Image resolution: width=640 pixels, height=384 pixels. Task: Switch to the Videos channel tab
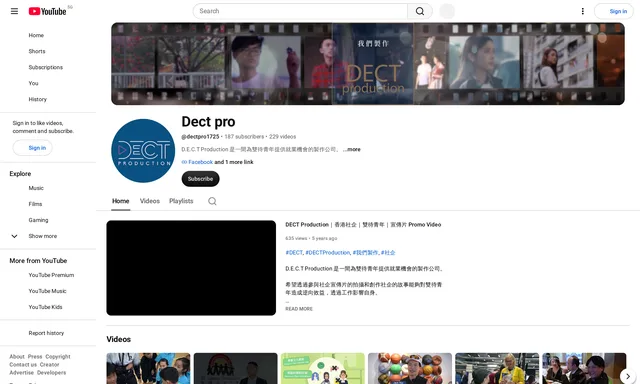149,201
